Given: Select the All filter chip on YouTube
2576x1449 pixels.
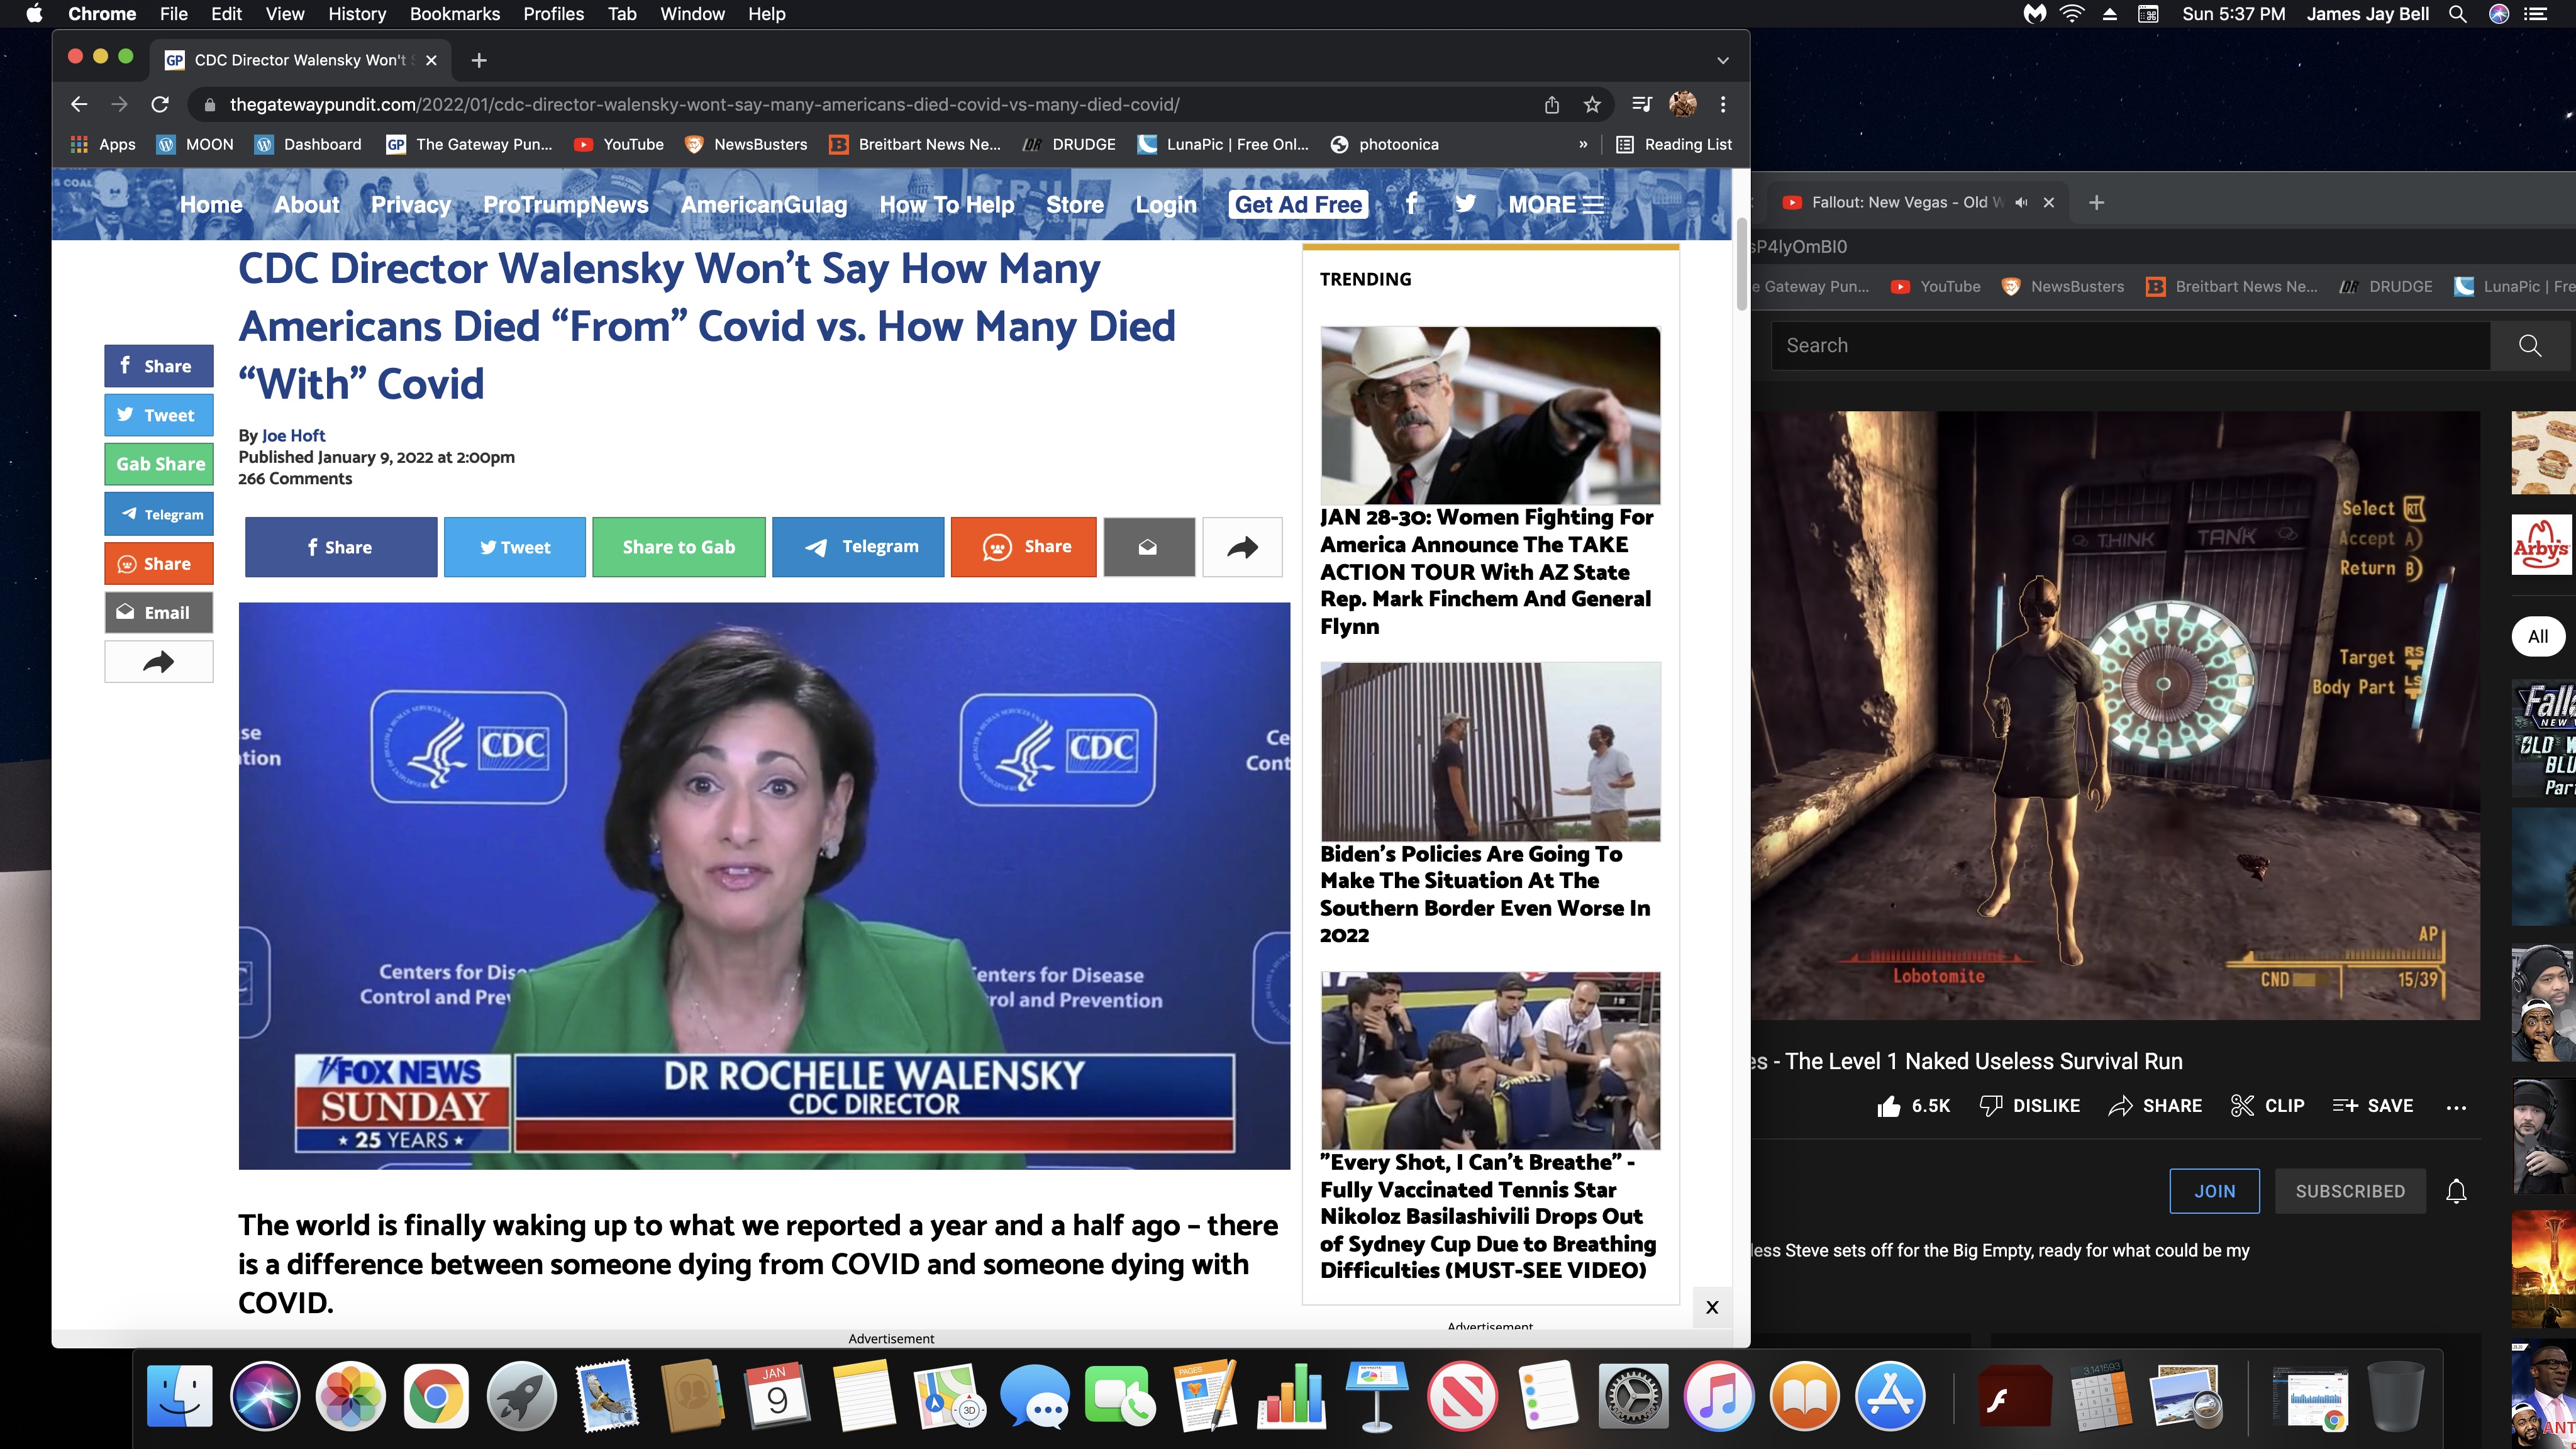Looking at the screenshot, I should [2538, 636].
